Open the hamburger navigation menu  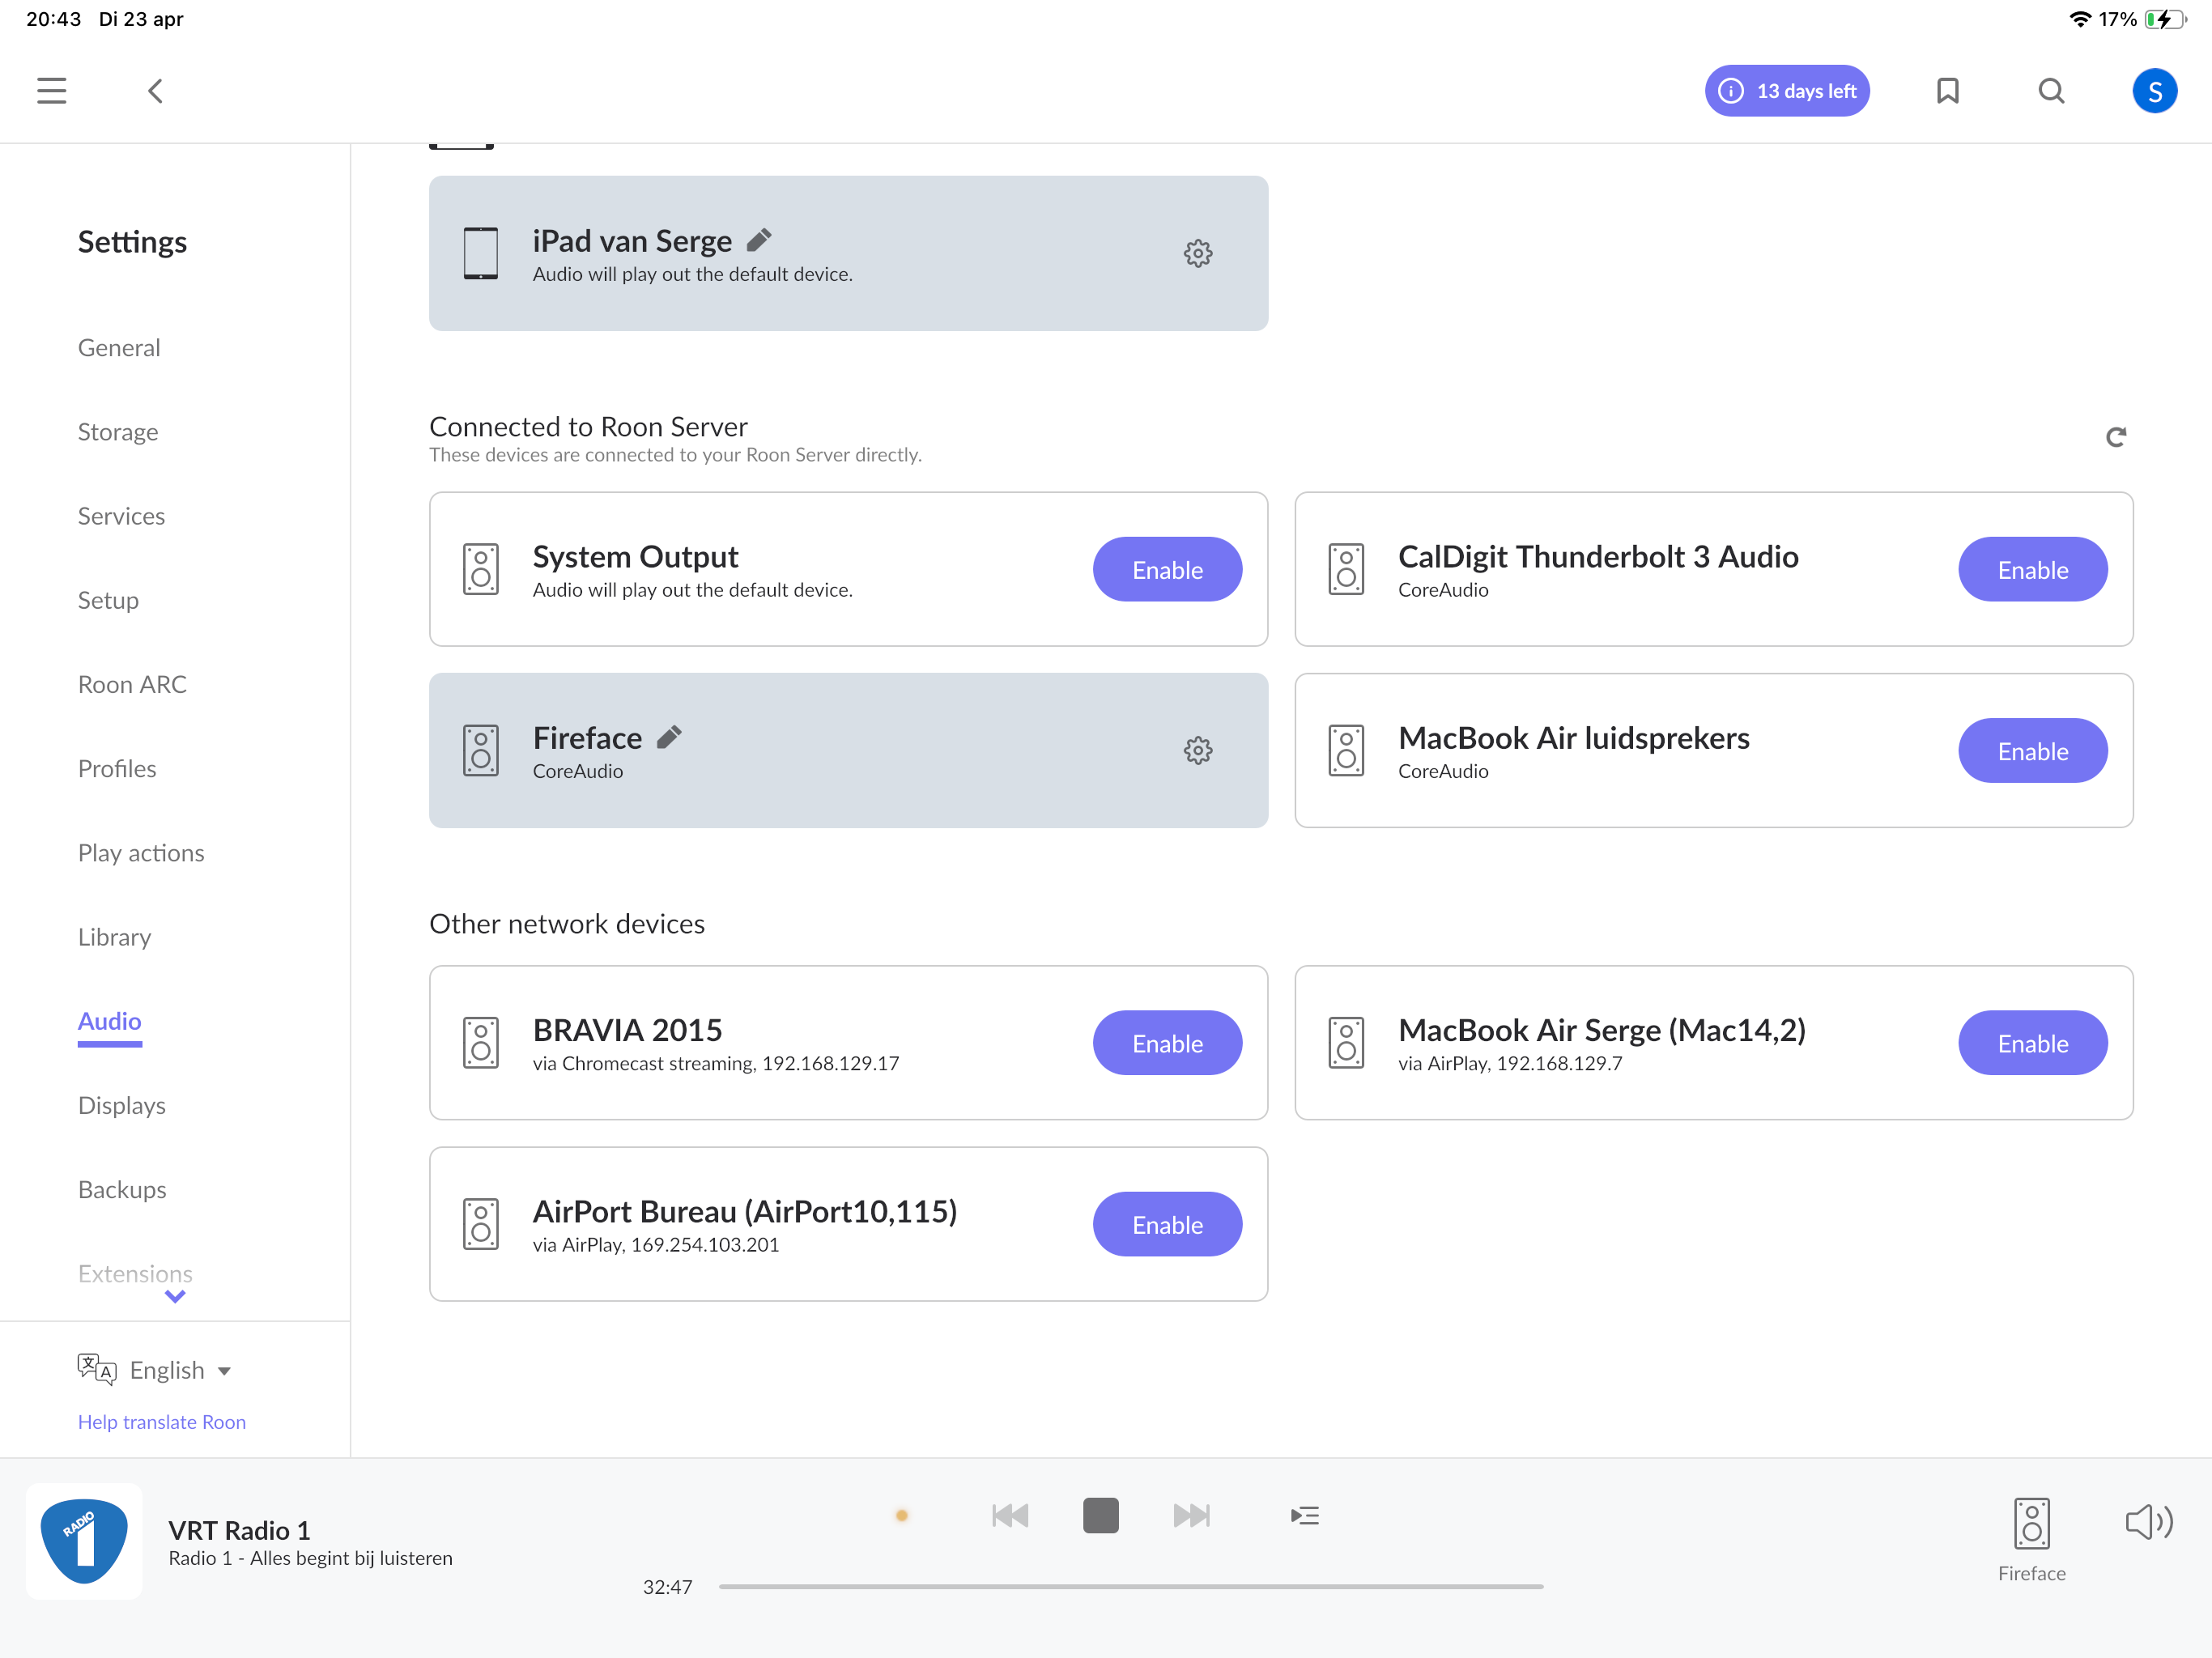(x=51, y=91)
